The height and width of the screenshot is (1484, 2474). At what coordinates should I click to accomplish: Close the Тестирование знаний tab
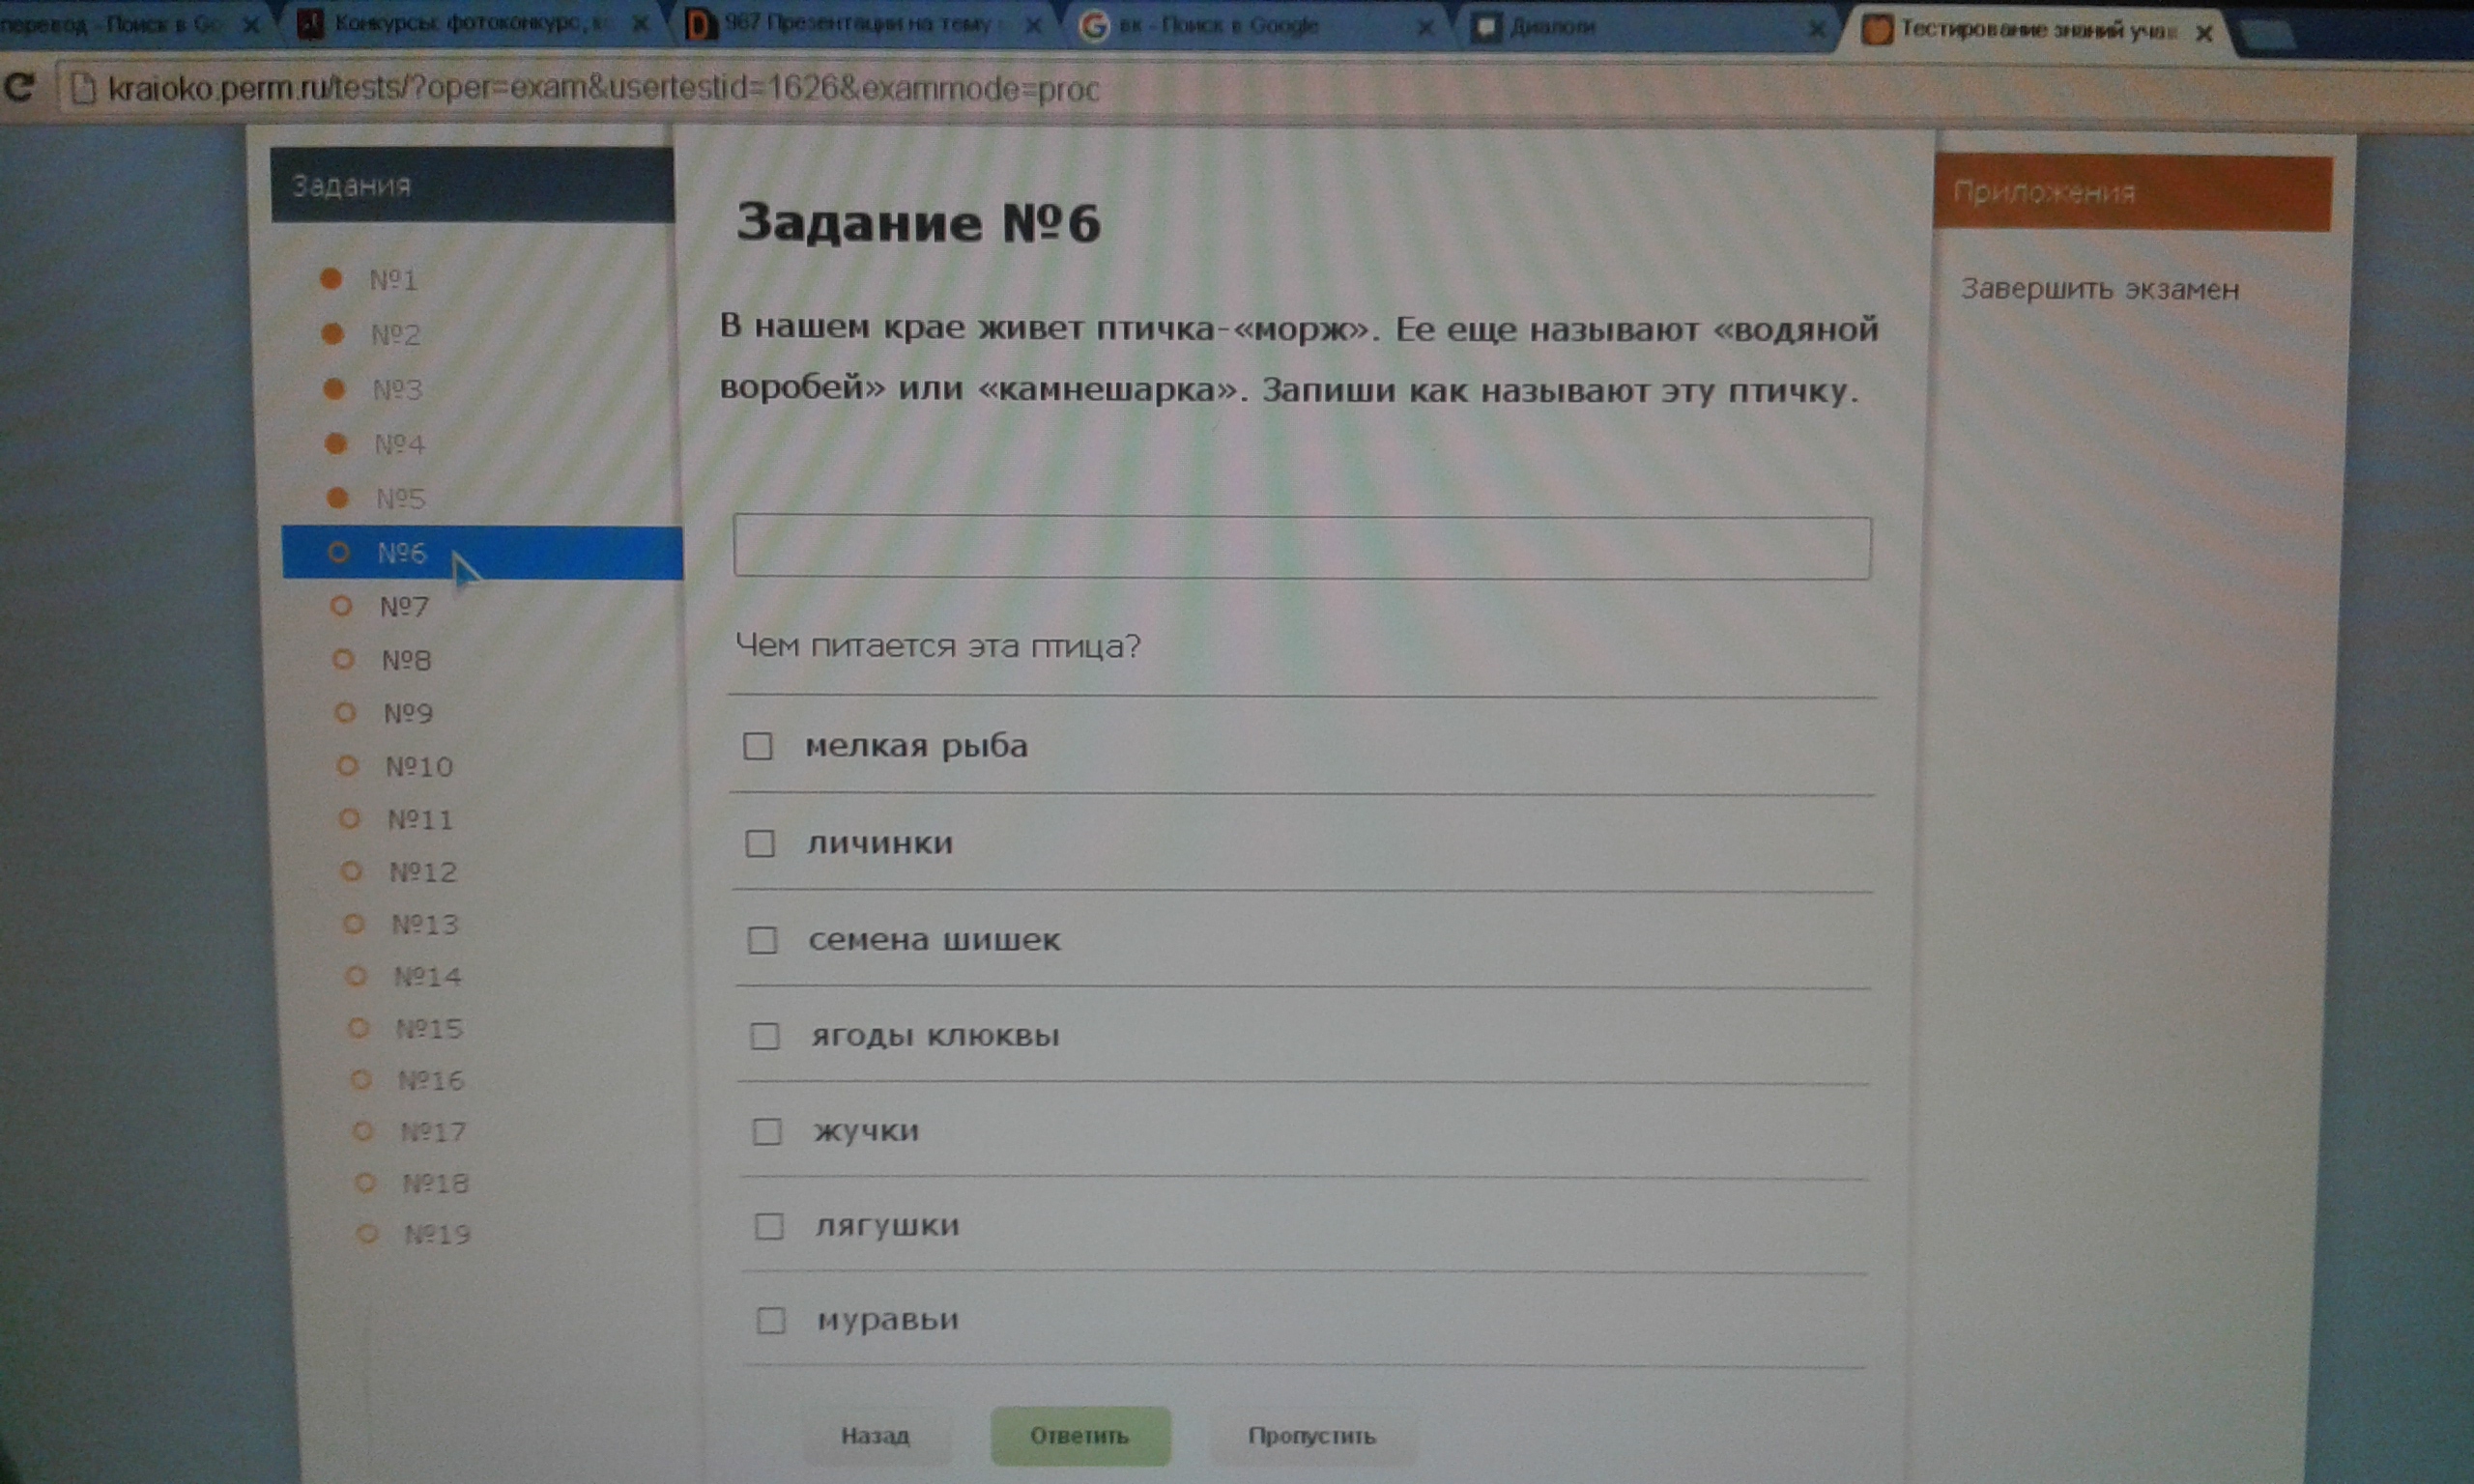[x=2203, y=33]
